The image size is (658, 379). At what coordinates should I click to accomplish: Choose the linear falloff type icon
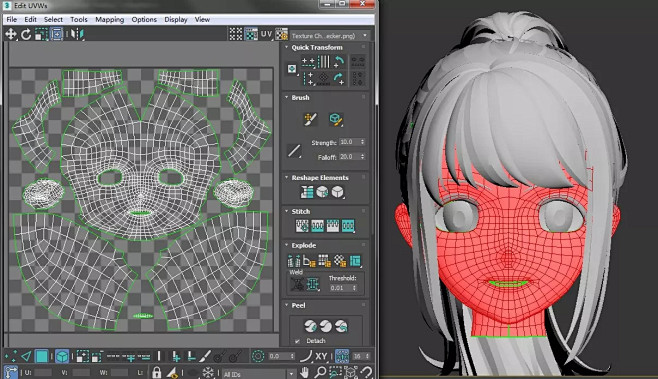[x=294, y=151]
